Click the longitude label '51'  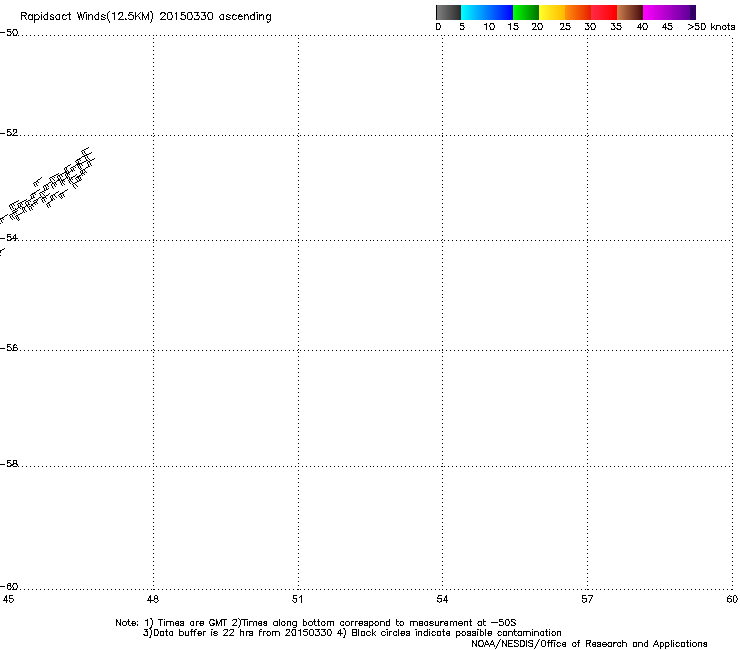click(297, 599)
